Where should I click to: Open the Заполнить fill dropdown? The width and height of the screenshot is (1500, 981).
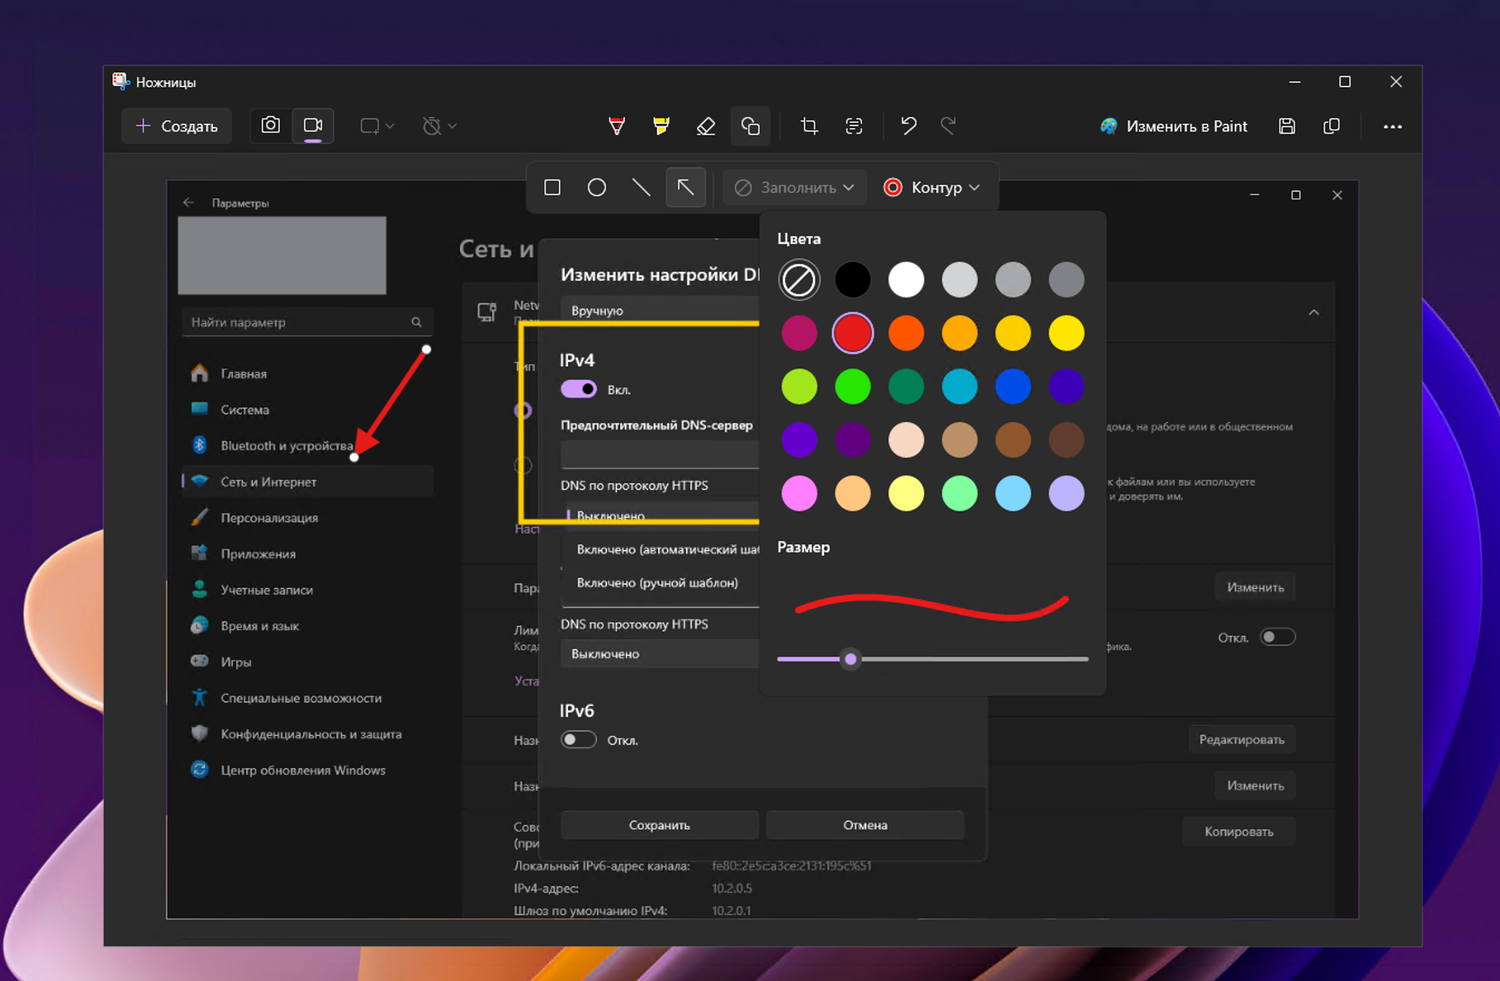click(x=795, y=187)
